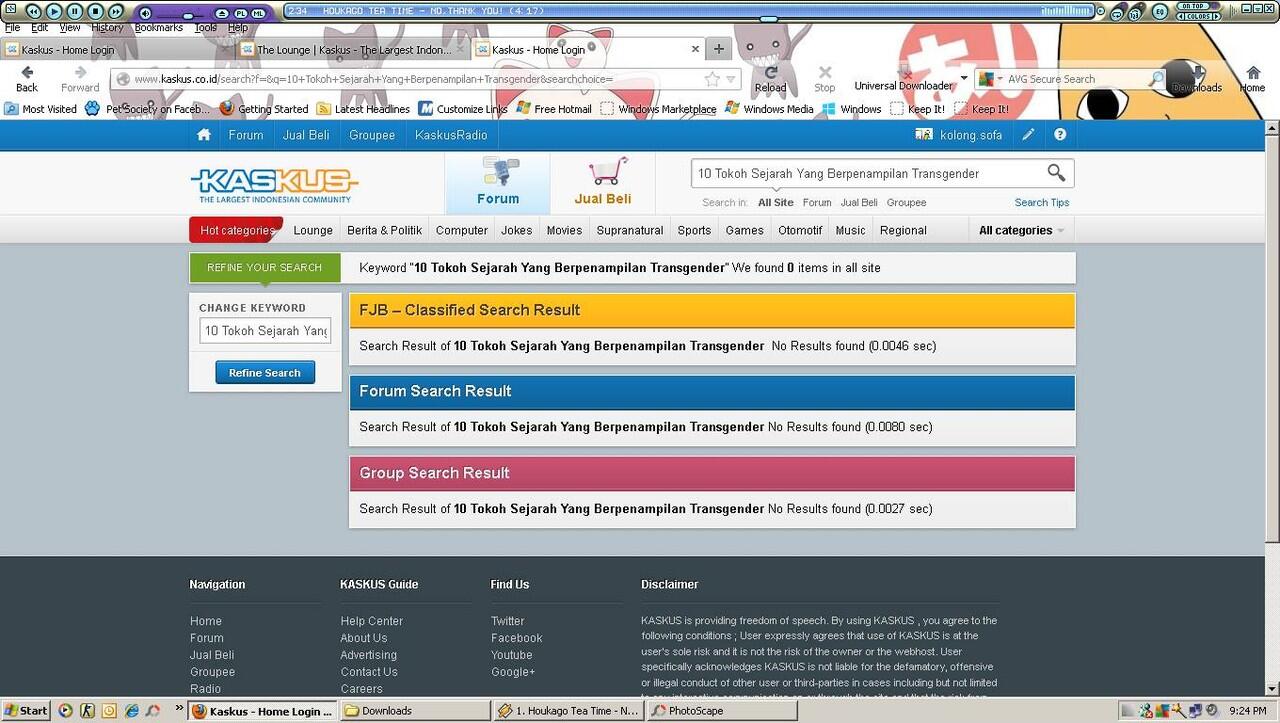Viewport: 1280px width, 723px height.
Task: Select the Groupee search-in option
Action: click(906, 202)
